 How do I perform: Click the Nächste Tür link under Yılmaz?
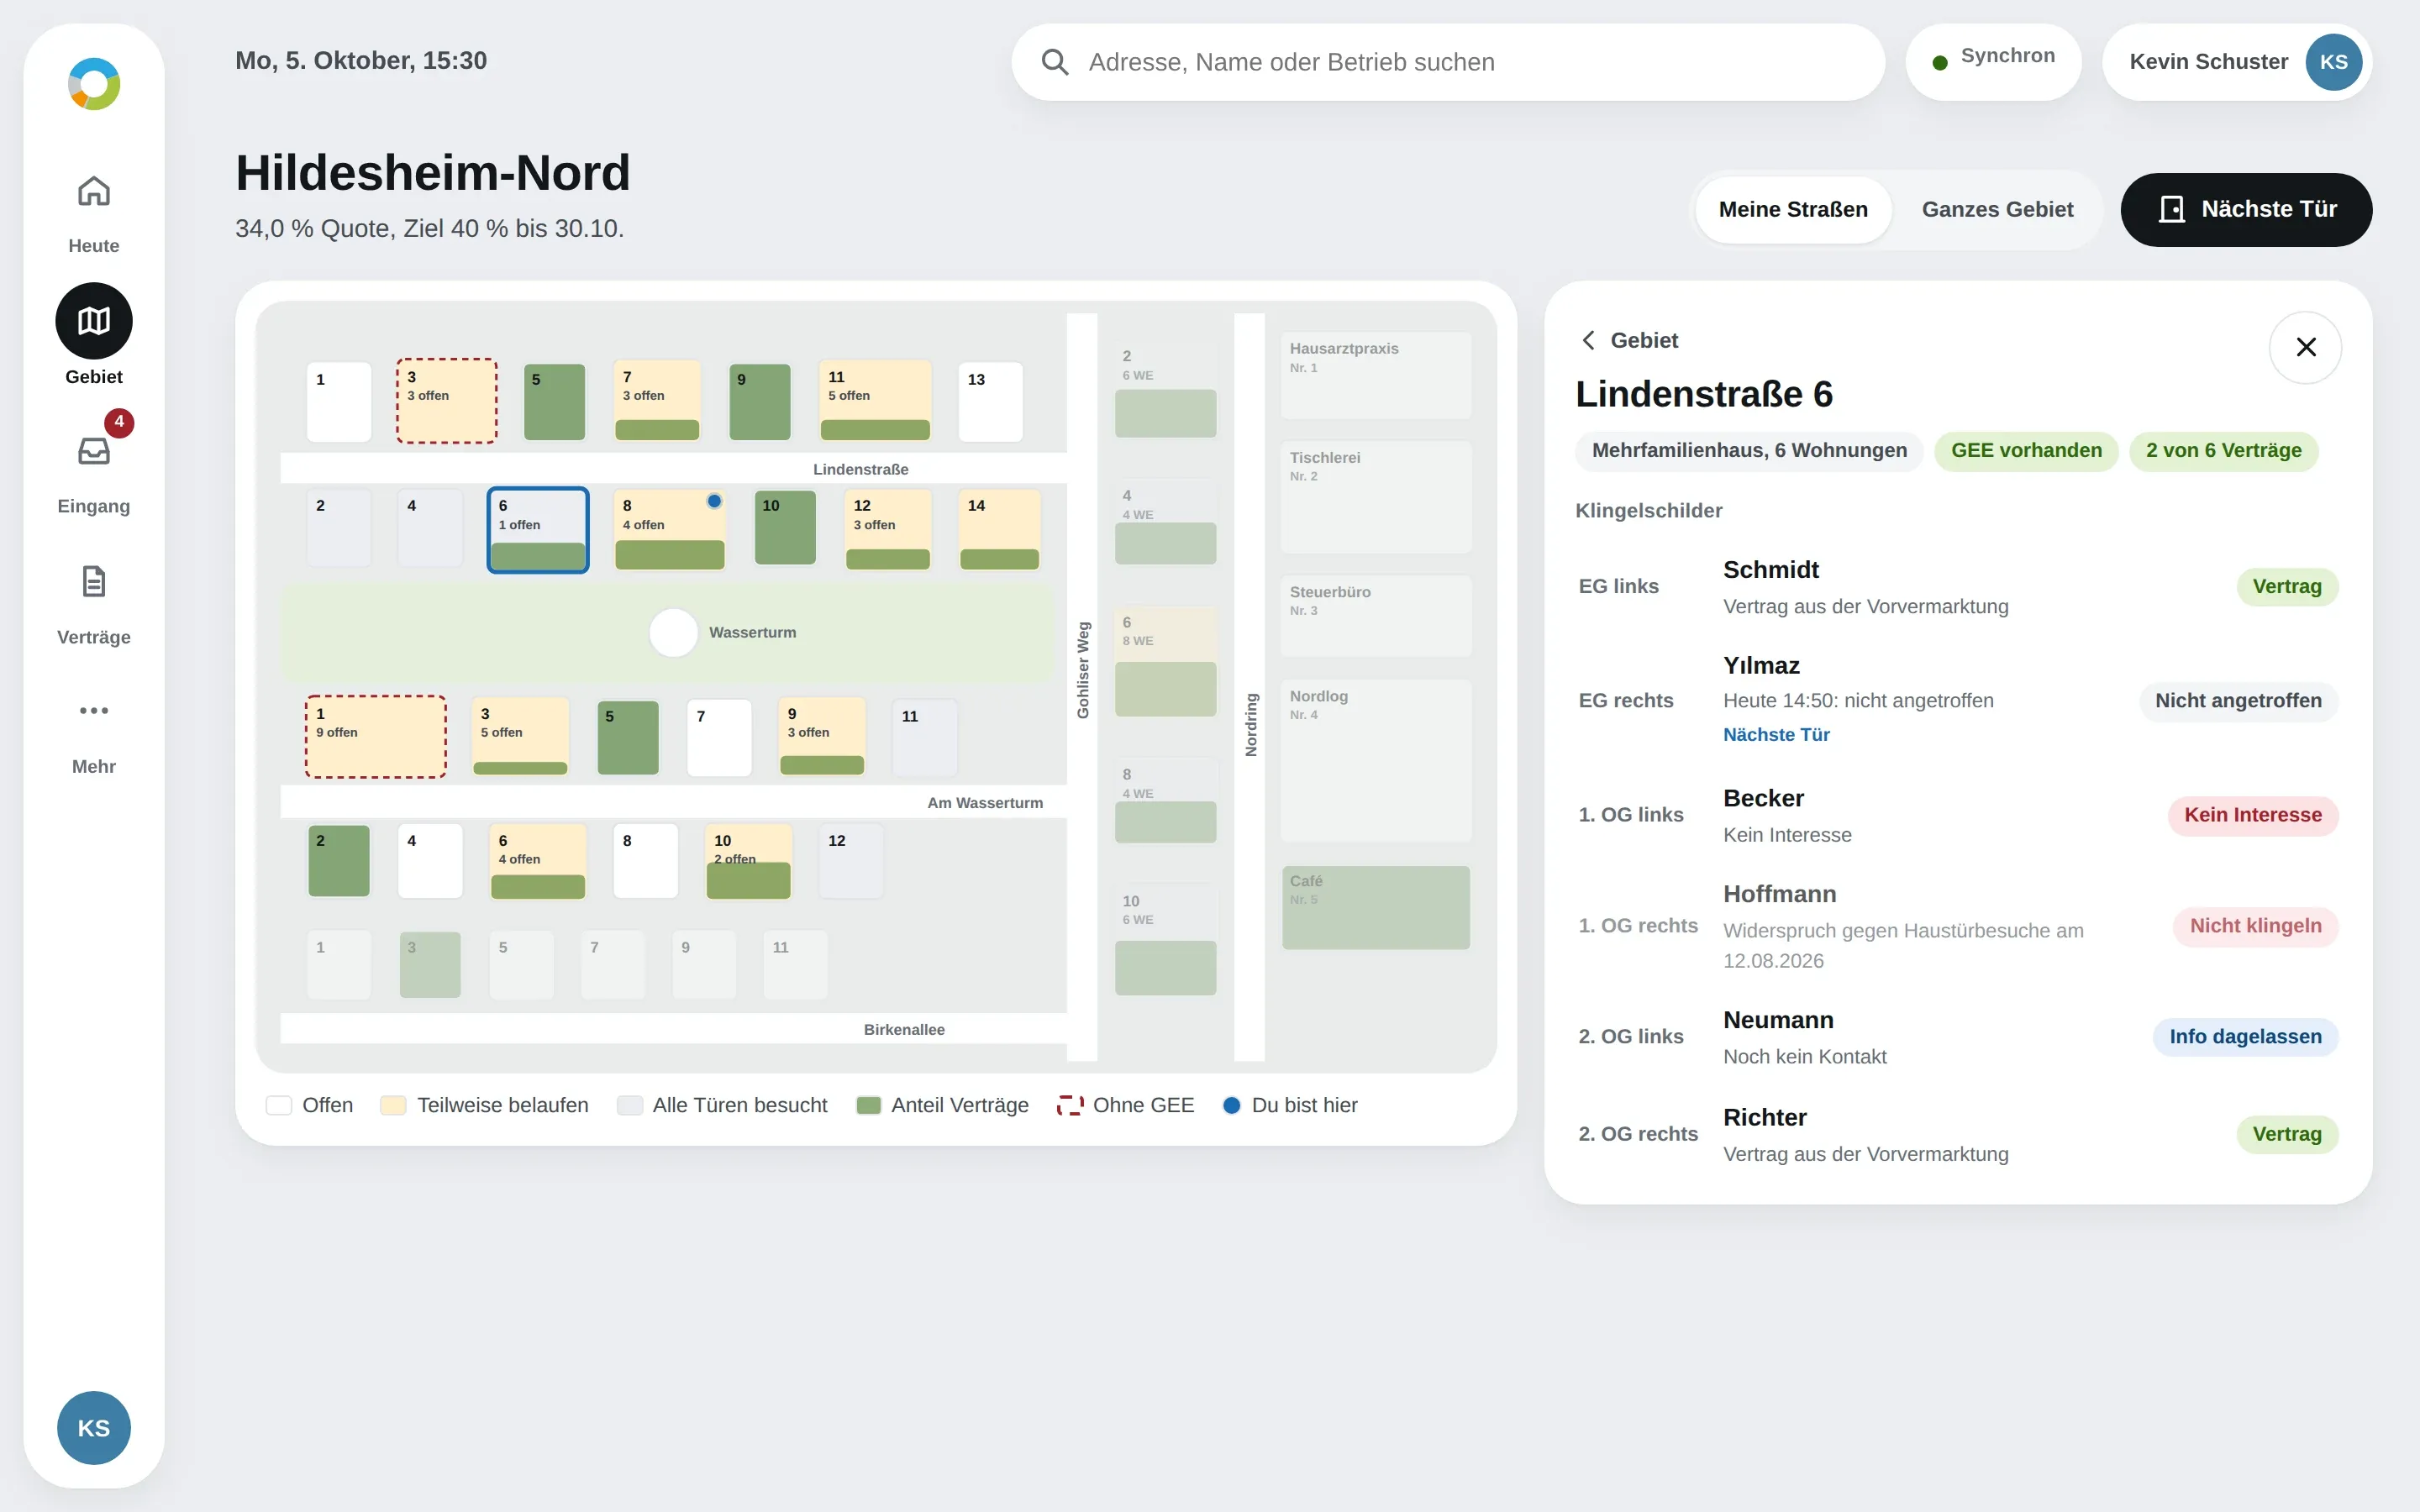1776,735
